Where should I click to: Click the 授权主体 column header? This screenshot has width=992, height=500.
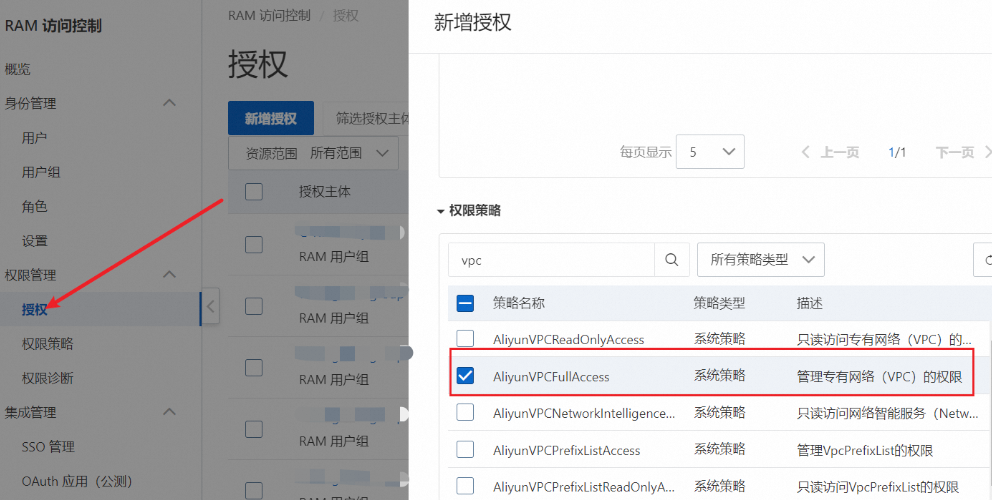325,191
